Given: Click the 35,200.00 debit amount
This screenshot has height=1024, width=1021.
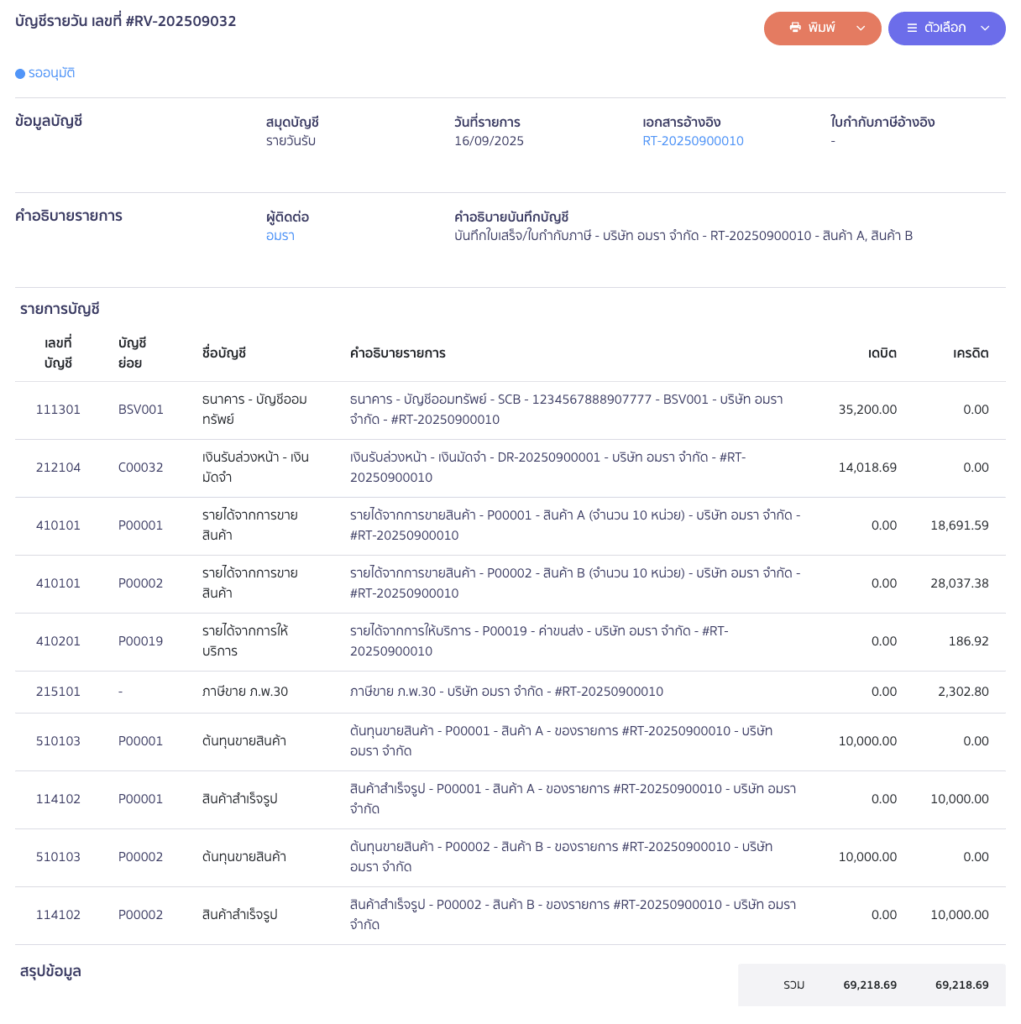Looking at the screenshot, I should (867, 410).
